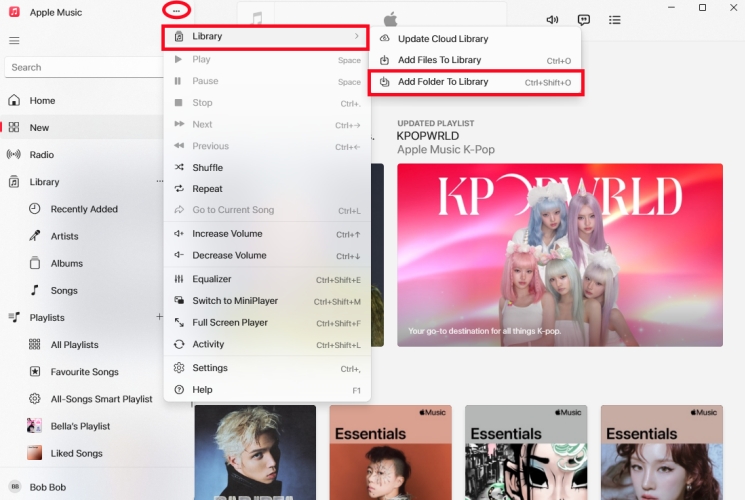This screenshot has width=745, height=500.
Task: Toggle the hamburger sidebar menu icon
Action: 14,40
